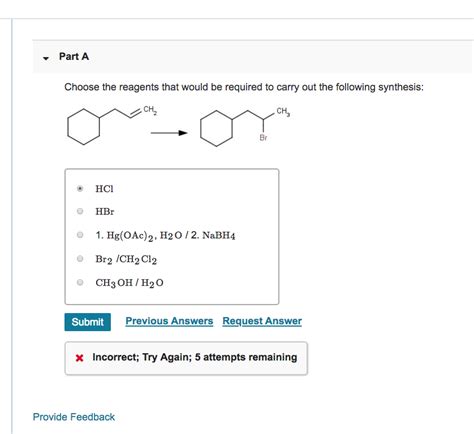Click the Incorrect; Try Again message box
The height and width of the screenshot is (434, 474).
click(186, 358)
